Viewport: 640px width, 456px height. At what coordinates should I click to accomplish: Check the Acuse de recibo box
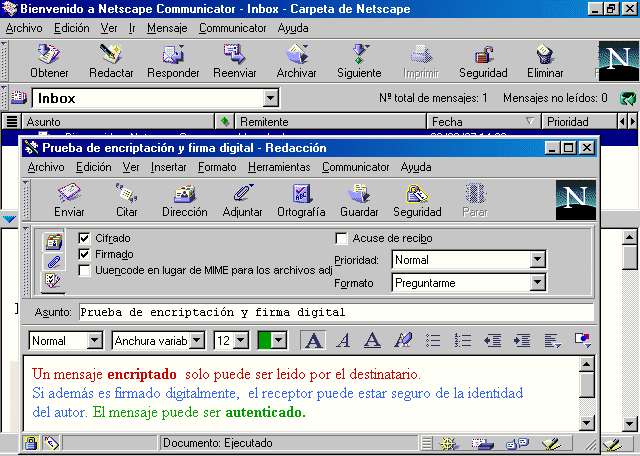click(341, 238)
